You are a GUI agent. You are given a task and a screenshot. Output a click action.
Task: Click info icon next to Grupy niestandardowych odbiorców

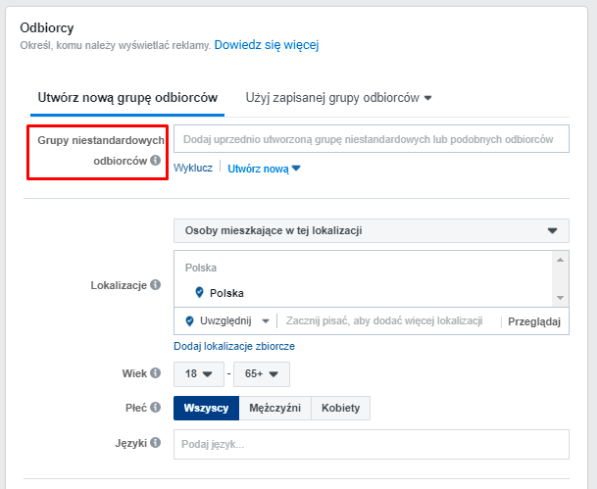coord(155,160)
